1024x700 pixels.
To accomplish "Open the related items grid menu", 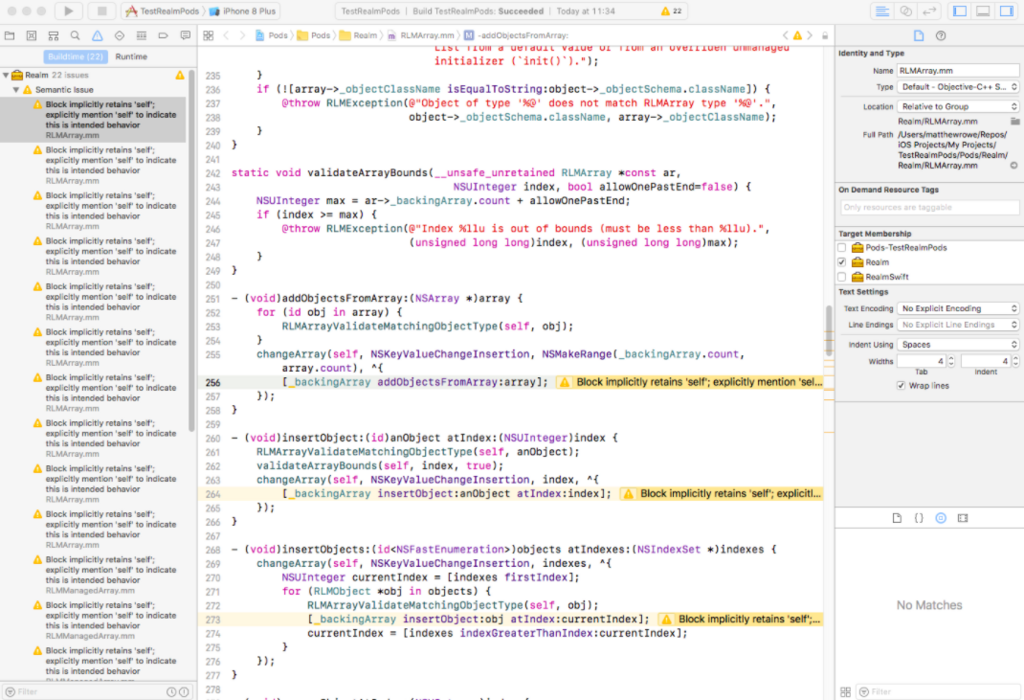I will point(208,36).
